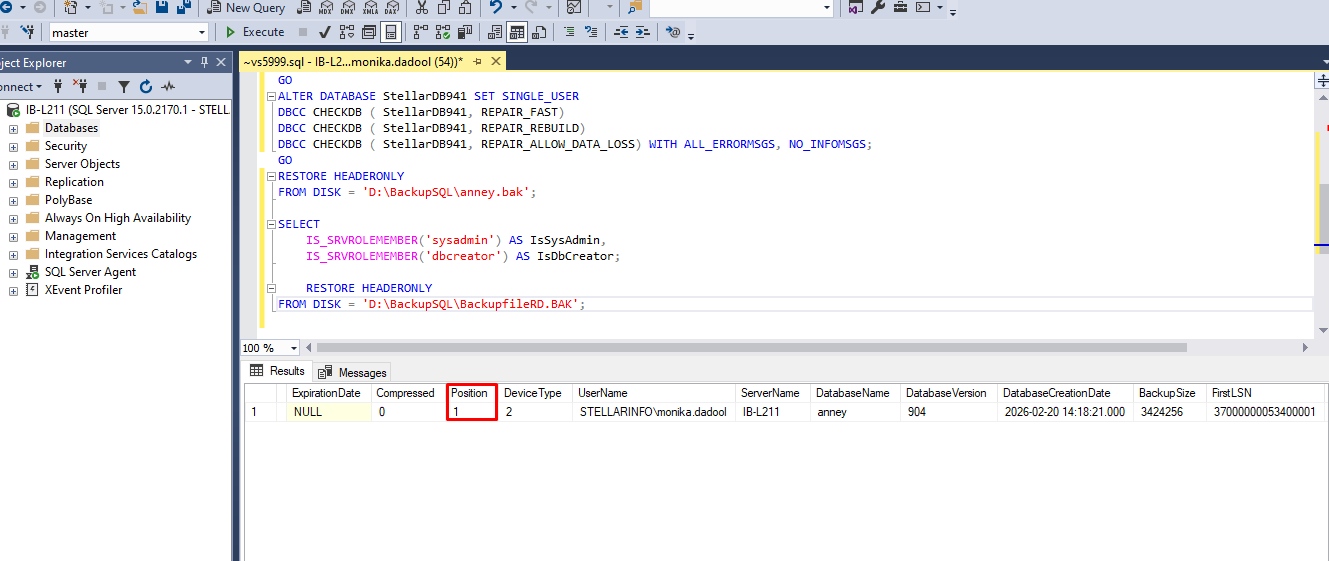
Task: Click the Decrease Indent icon
Action: pos(621,32)
